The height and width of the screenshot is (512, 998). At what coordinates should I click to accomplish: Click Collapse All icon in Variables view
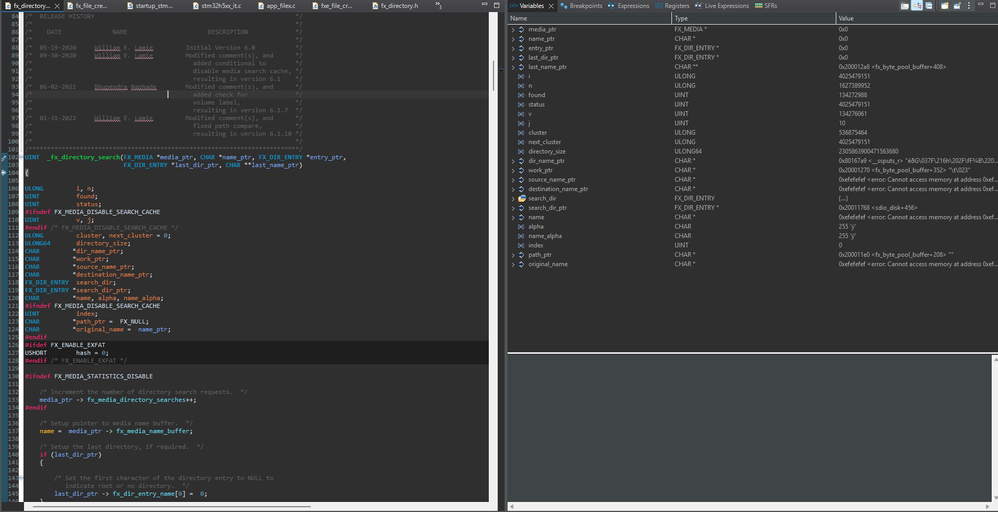(929, 6)
